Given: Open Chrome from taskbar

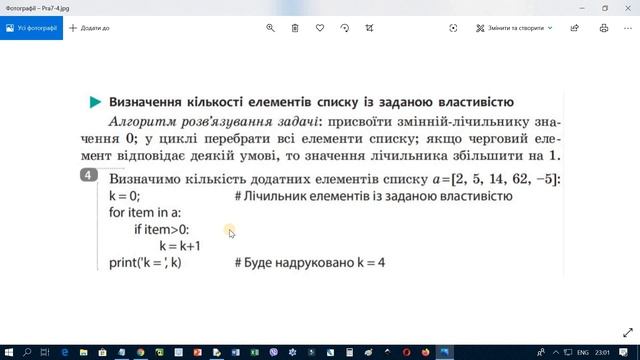Looking at the screenshot, I should pyautogui.click(x=141, y=352).
